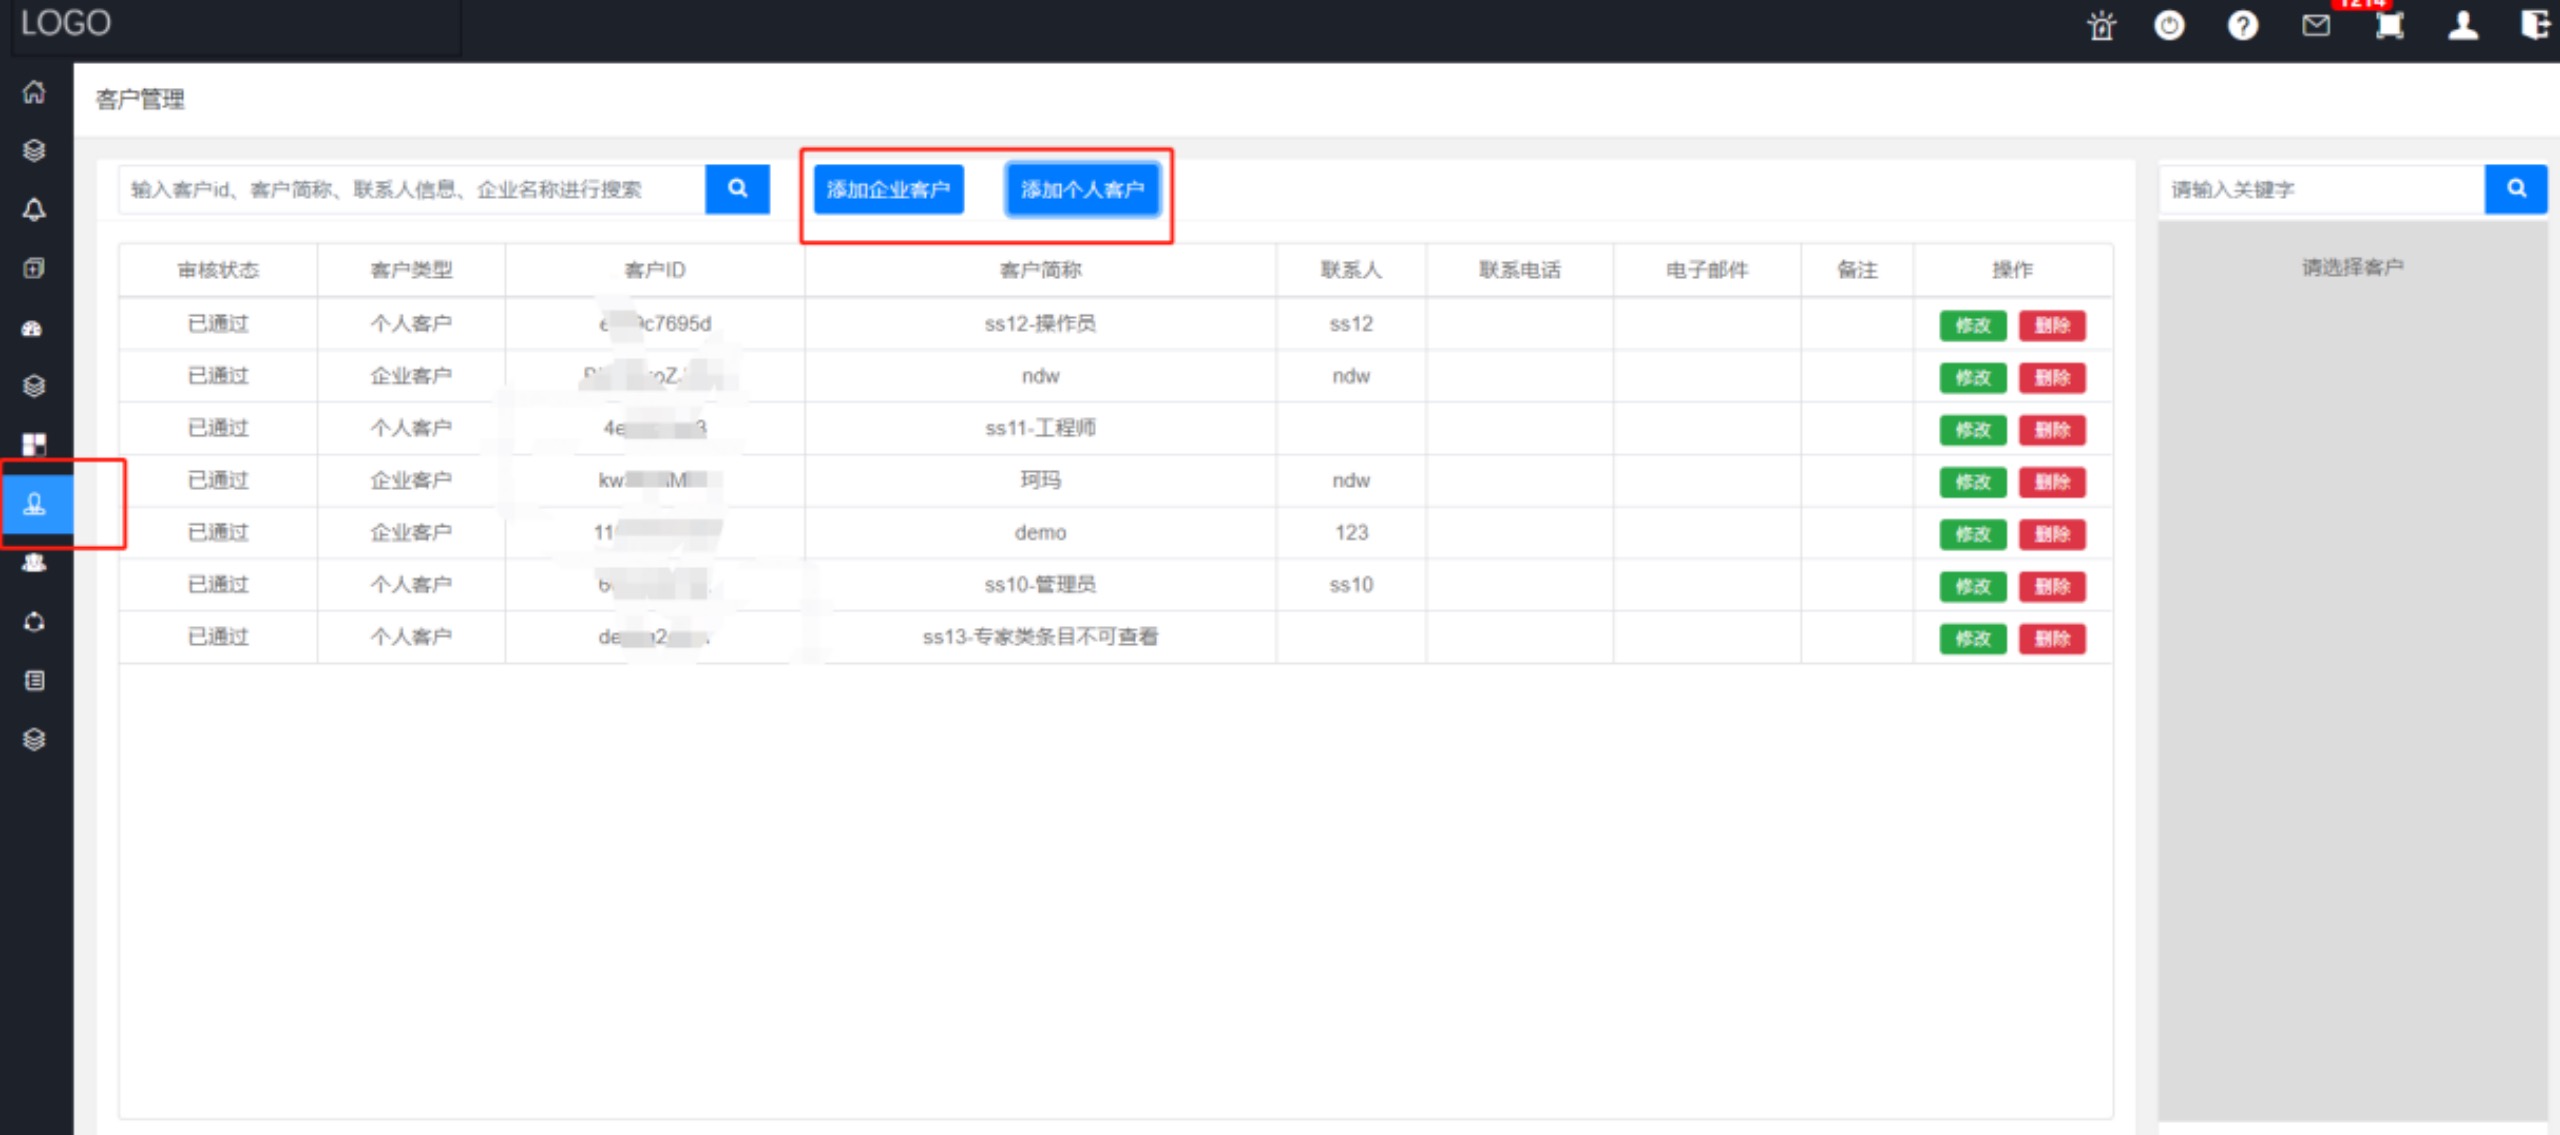
Task: Click 添加企业客户 button
Action: [x=888, y=190]
